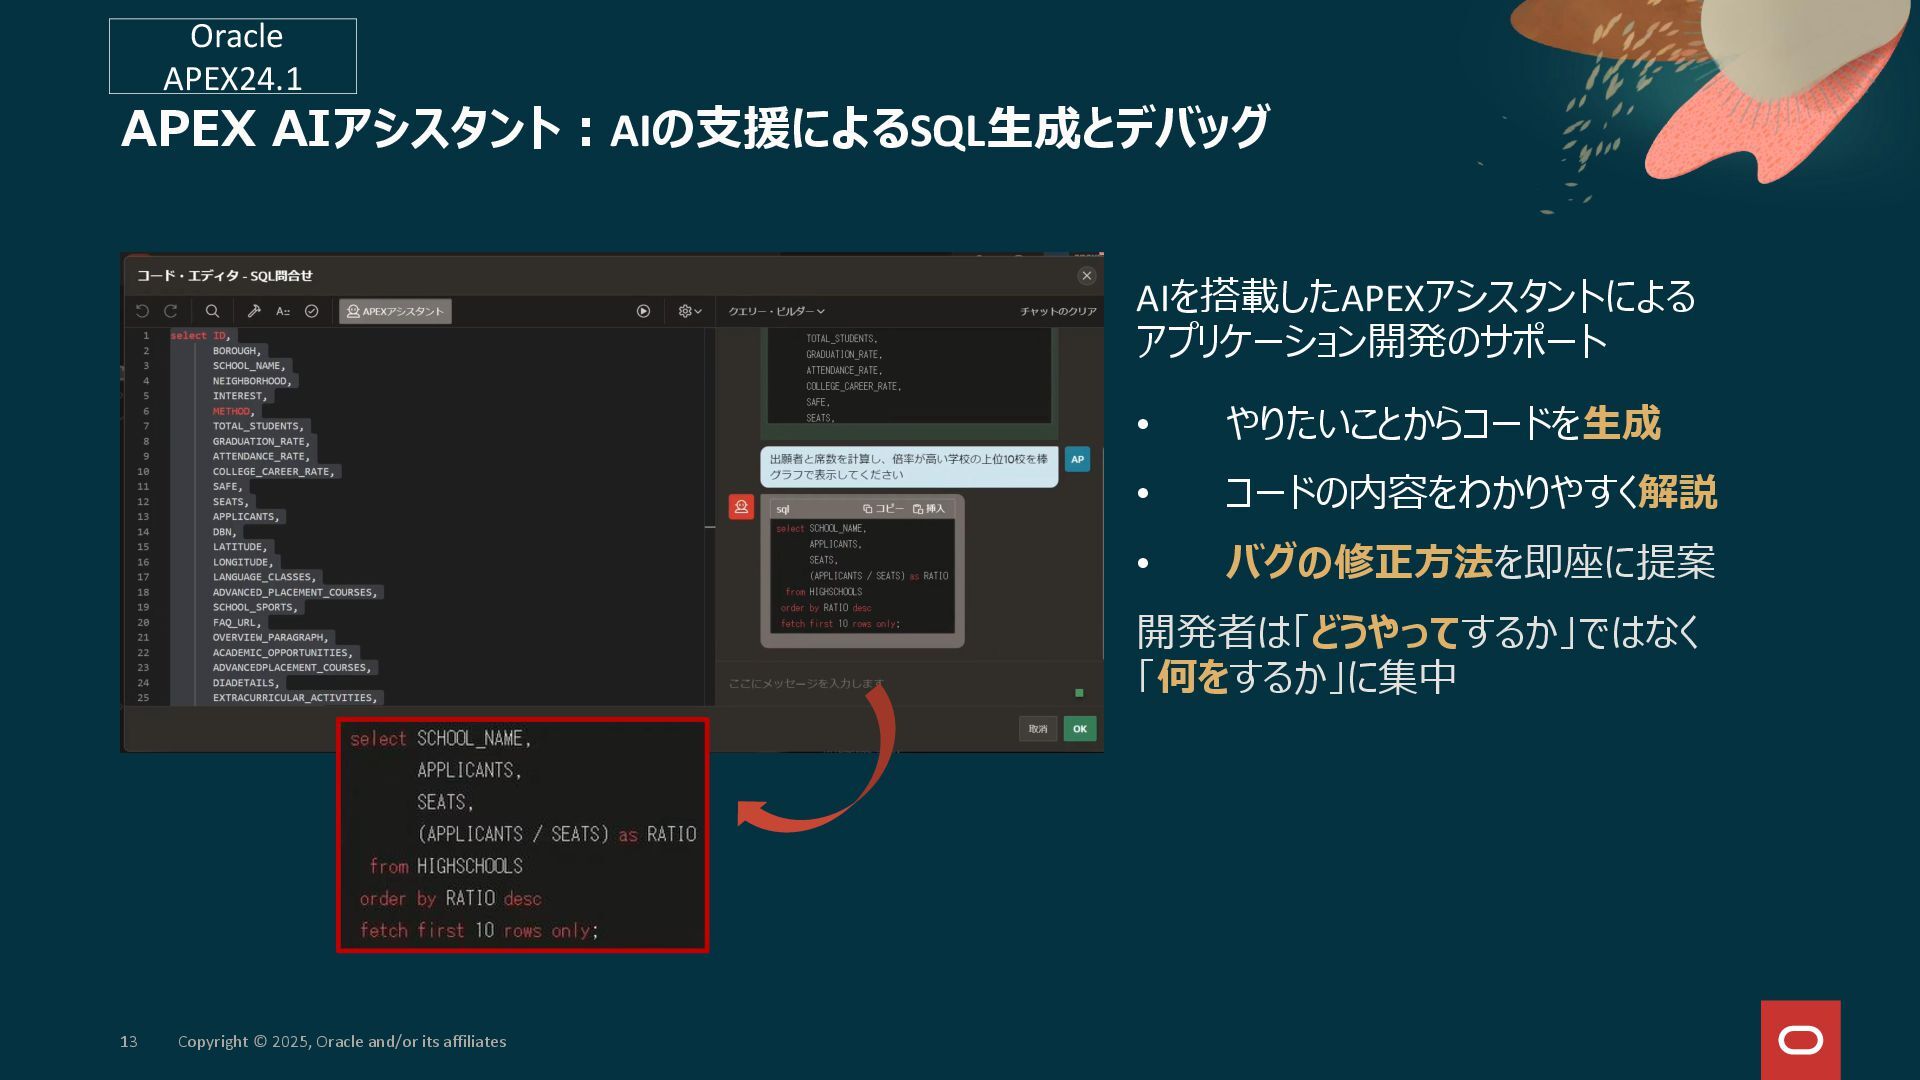Viewport: 1920px width, 1080px height.
Task: Click the AP user avatar in chat
Action: pos(1077,460)
